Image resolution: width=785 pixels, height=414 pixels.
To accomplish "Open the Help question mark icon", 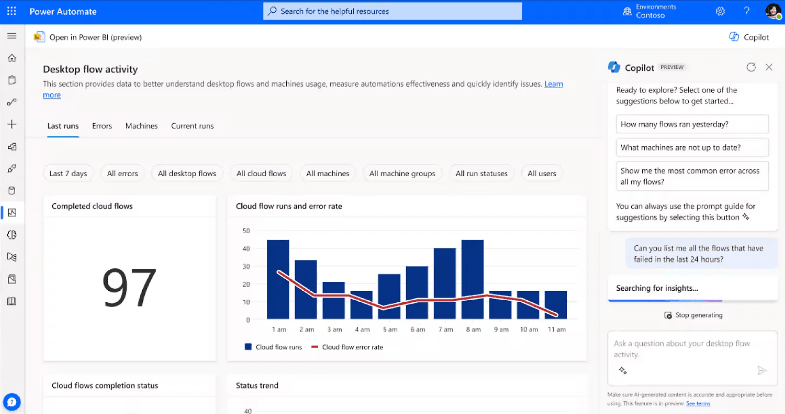I will 746,11.
